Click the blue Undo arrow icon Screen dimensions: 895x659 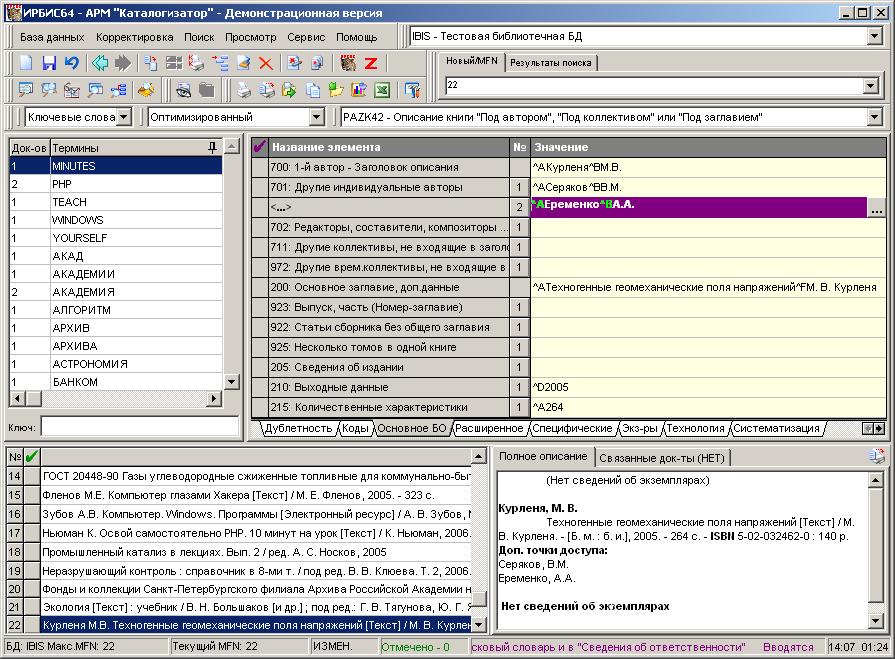point(71,63)
